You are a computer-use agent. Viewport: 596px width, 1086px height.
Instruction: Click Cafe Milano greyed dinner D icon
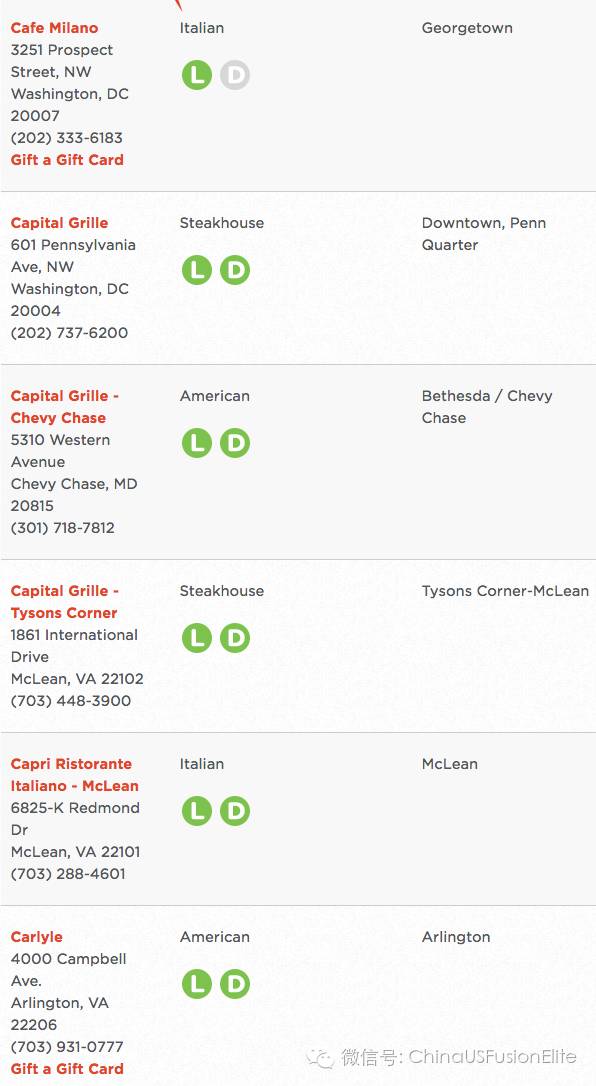[235, 75]
